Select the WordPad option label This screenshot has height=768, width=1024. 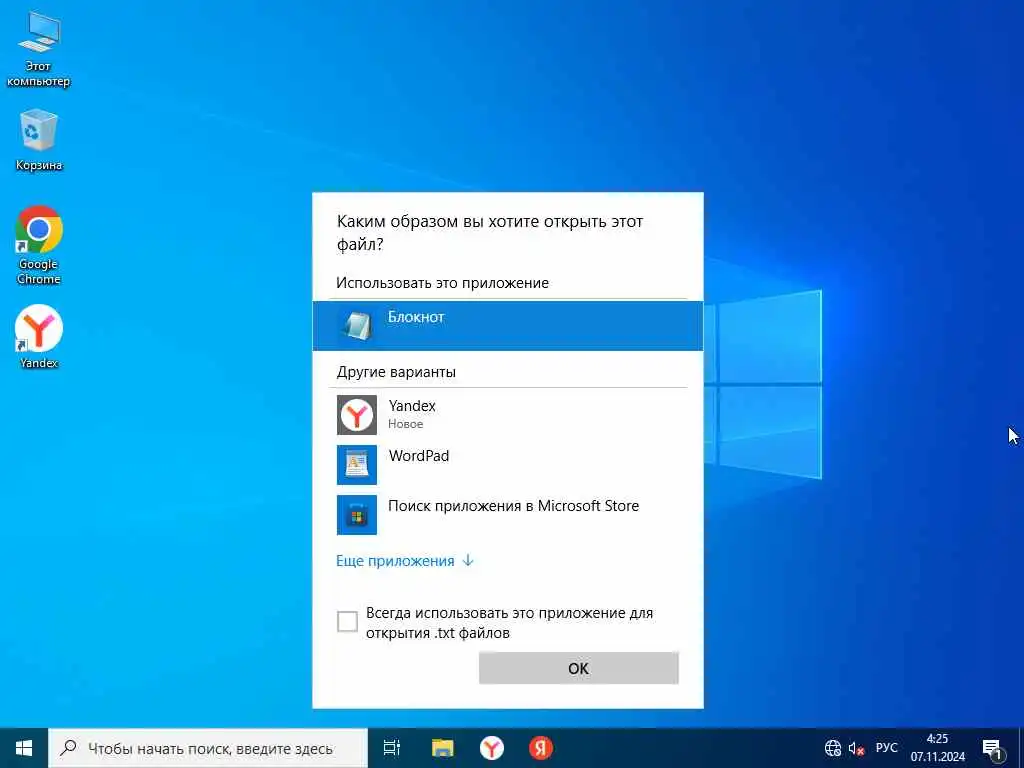(x=419, y=456)
